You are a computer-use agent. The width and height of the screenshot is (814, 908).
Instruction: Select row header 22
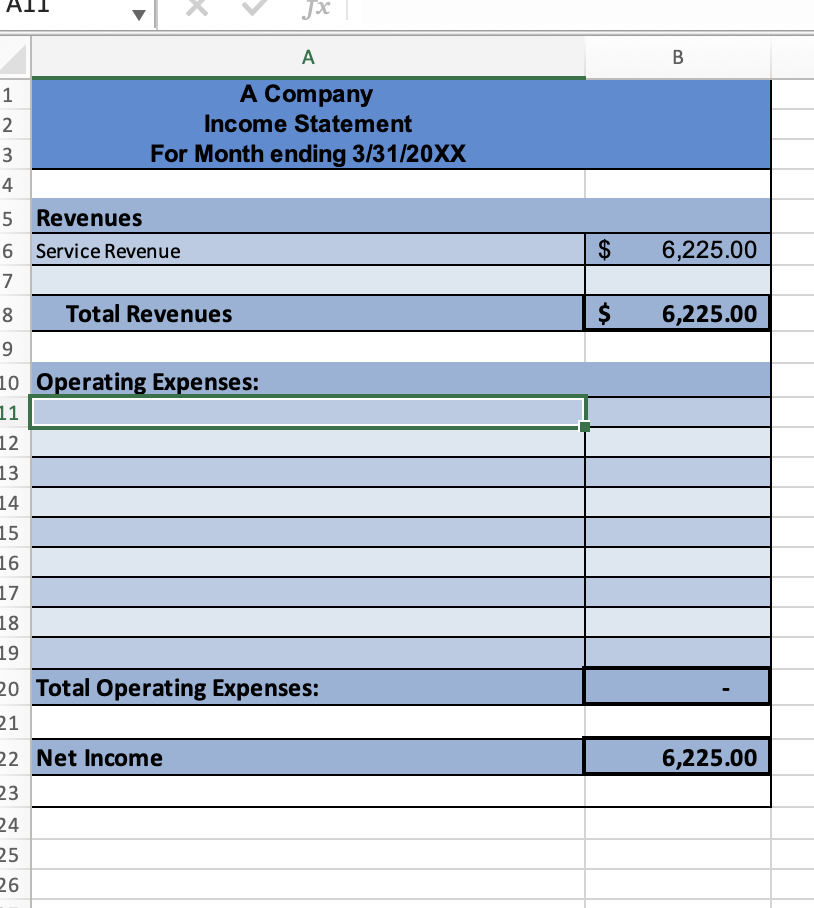(14, 757)
